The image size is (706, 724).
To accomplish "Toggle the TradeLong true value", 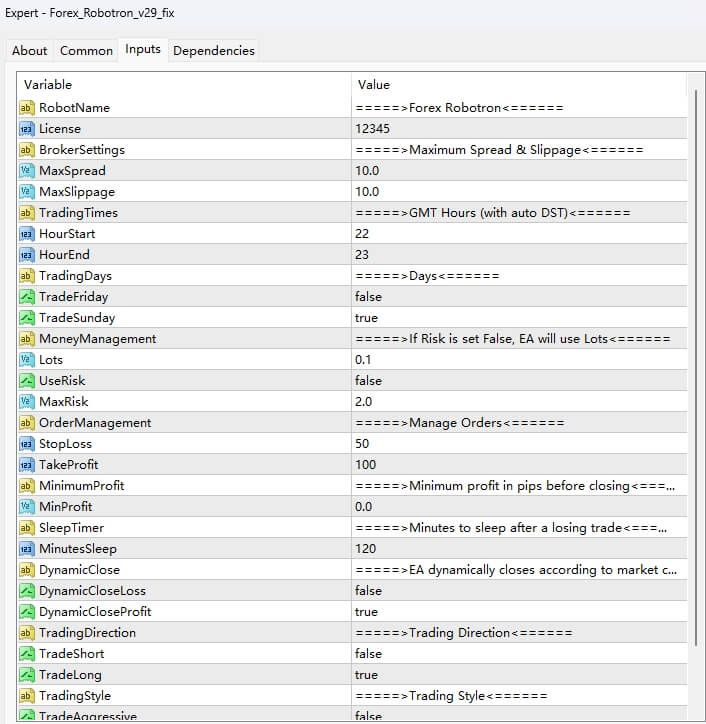I will (x=366, y=675).
